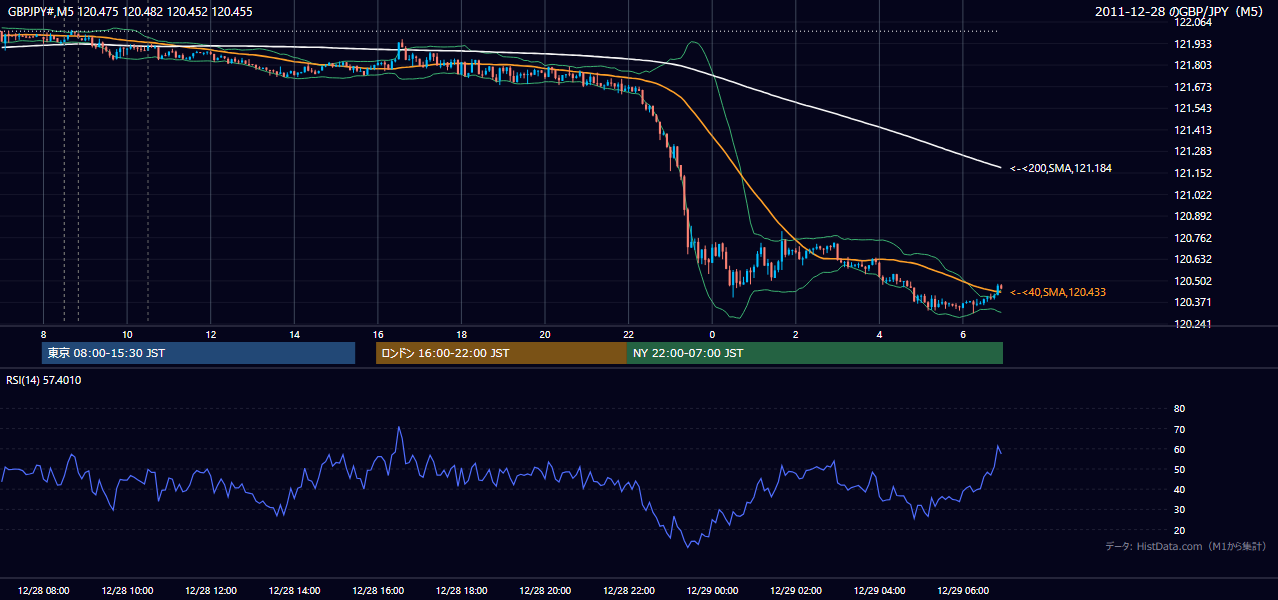Click the 12/29 02:00 time axis label
The image size is (1278, 600).
coord(796,591)
